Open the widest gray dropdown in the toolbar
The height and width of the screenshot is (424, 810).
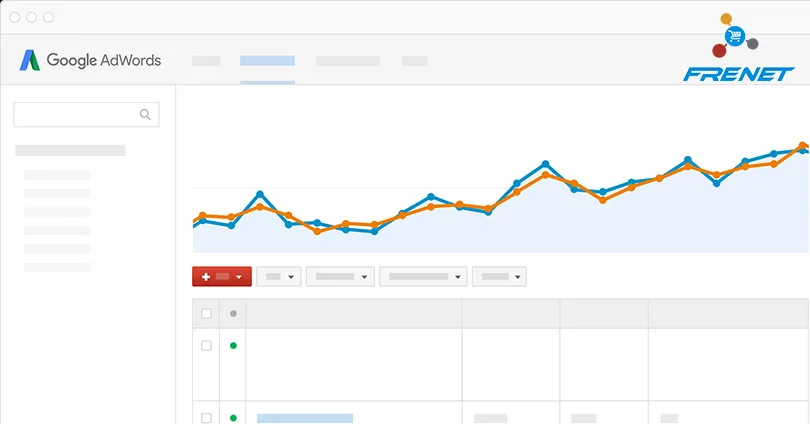(x=423, y=276)
